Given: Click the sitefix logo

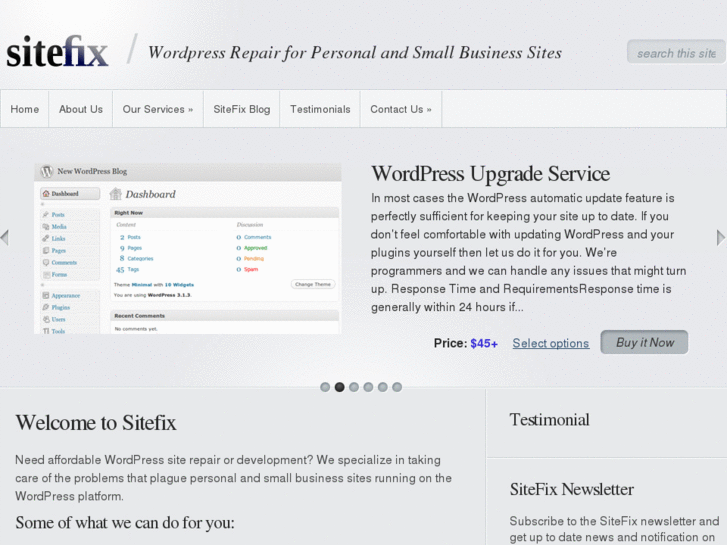Looking at the screenshot, I should [57, 52].
